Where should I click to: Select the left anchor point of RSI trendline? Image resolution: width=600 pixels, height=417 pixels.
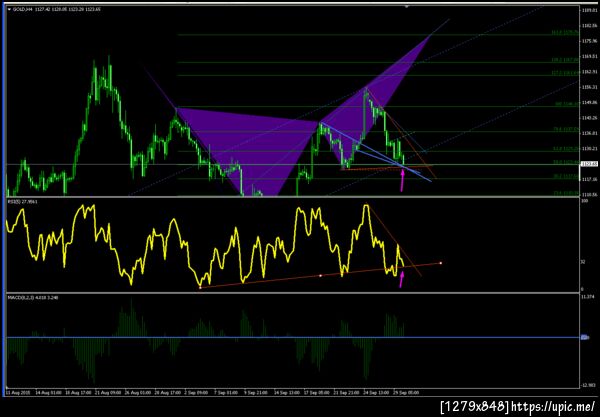200,287
